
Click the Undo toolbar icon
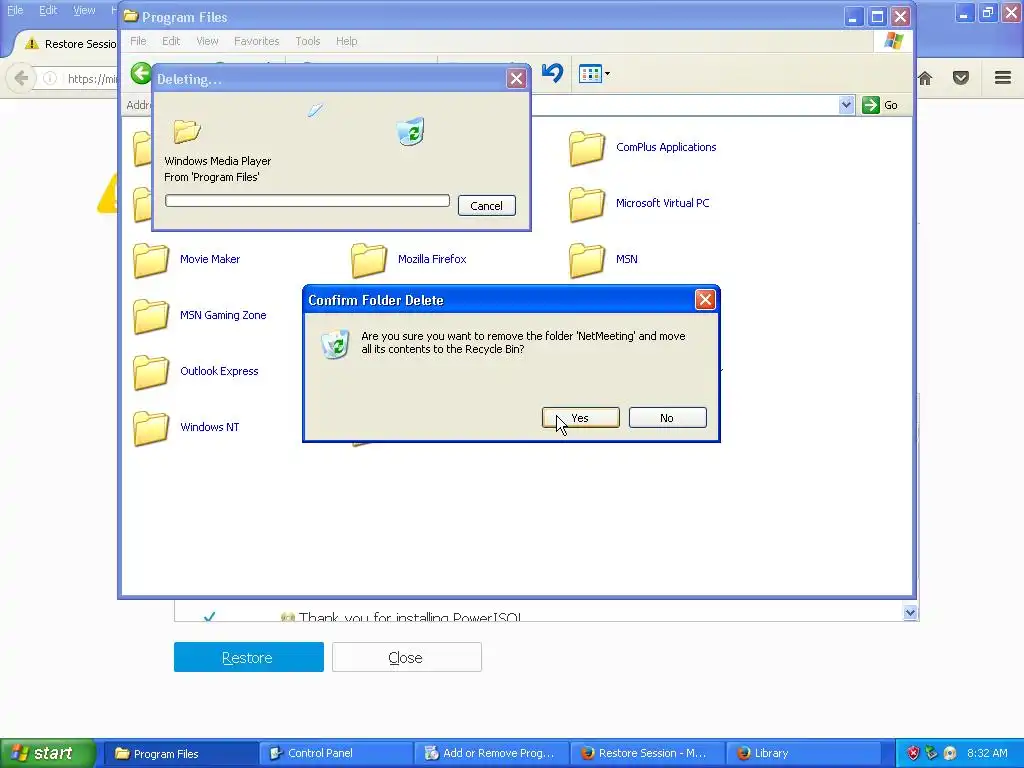[x=552, y=73]
